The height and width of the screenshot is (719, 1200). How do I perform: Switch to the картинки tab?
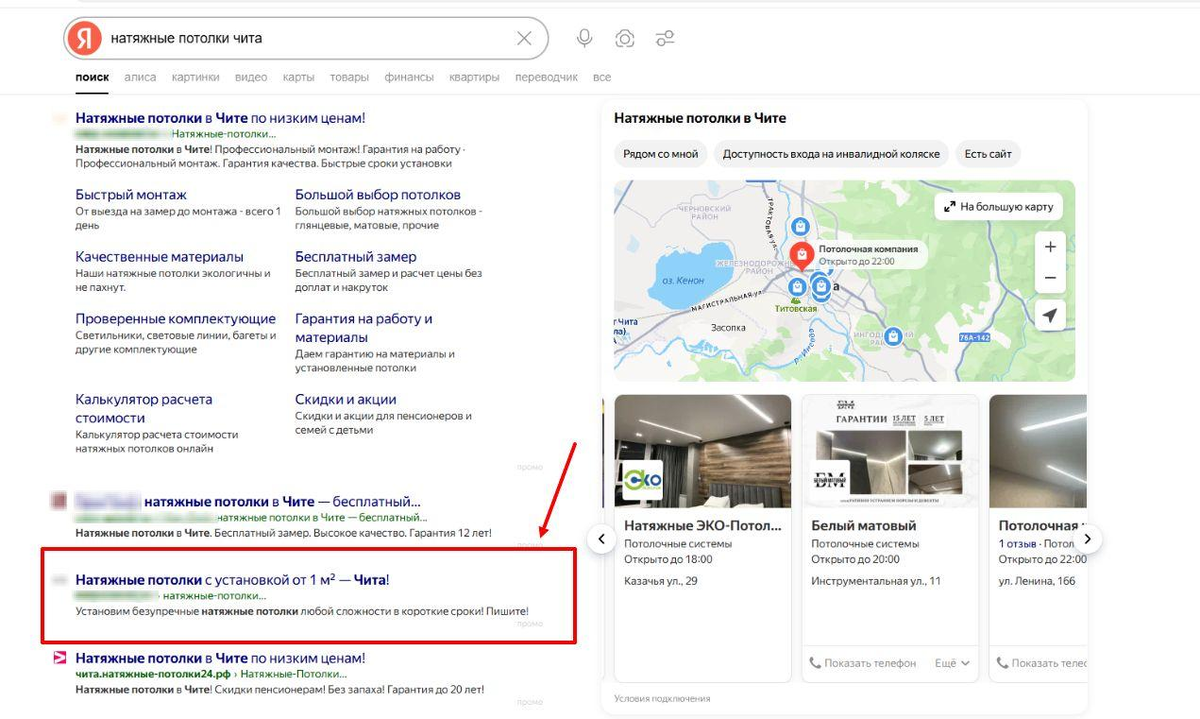tap(195, 77)
